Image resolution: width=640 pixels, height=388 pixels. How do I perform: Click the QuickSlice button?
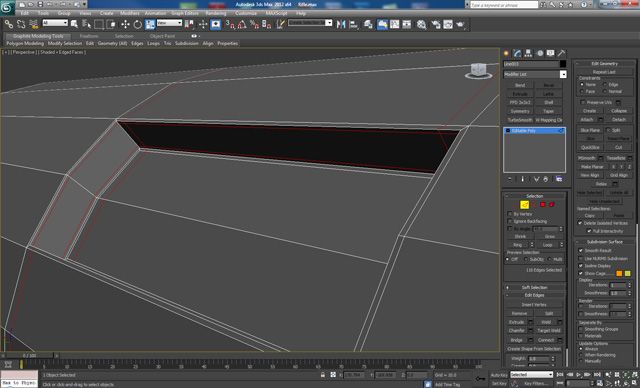pos(590,147)
